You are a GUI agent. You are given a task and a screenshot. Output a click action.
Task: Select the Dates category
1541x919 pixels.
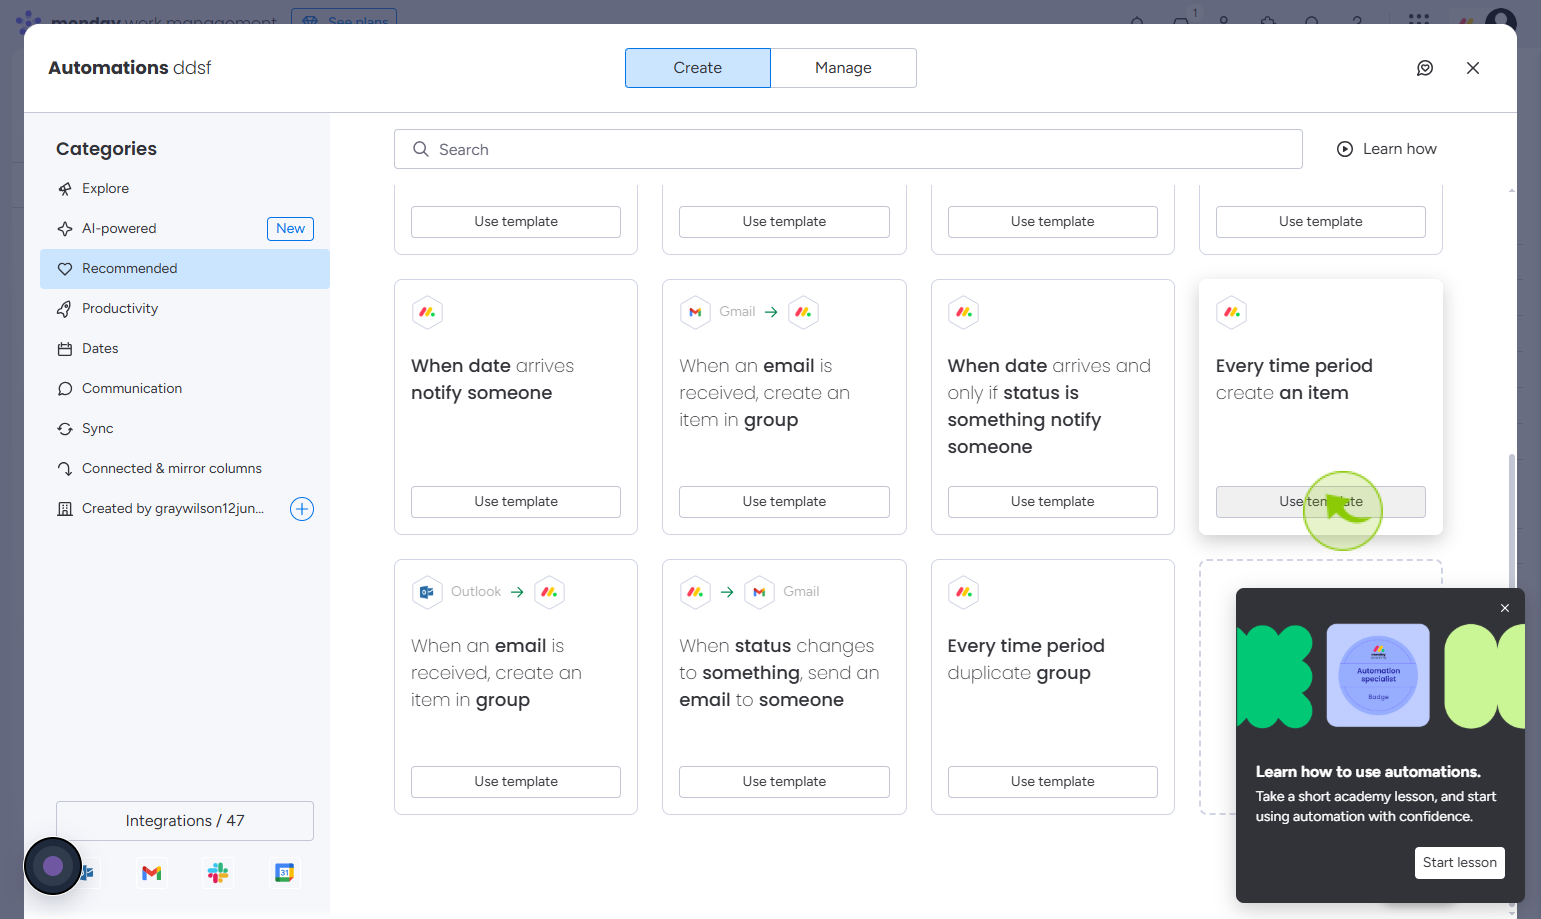(x=185, y=349)
